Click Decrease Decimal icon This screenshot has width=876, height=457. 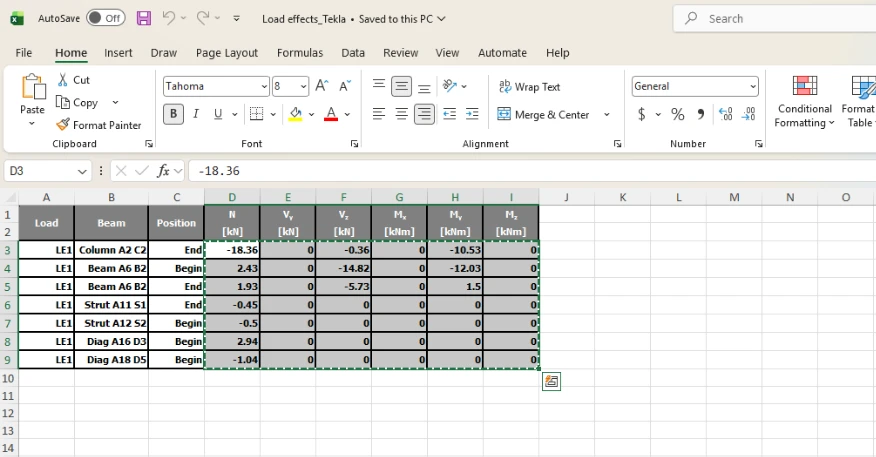(749, 115)
